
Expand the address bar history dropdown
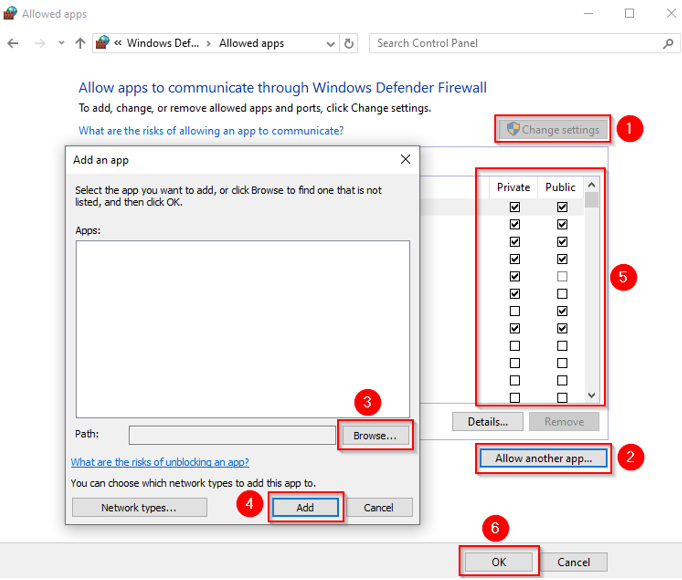click(x=329, y=44)
